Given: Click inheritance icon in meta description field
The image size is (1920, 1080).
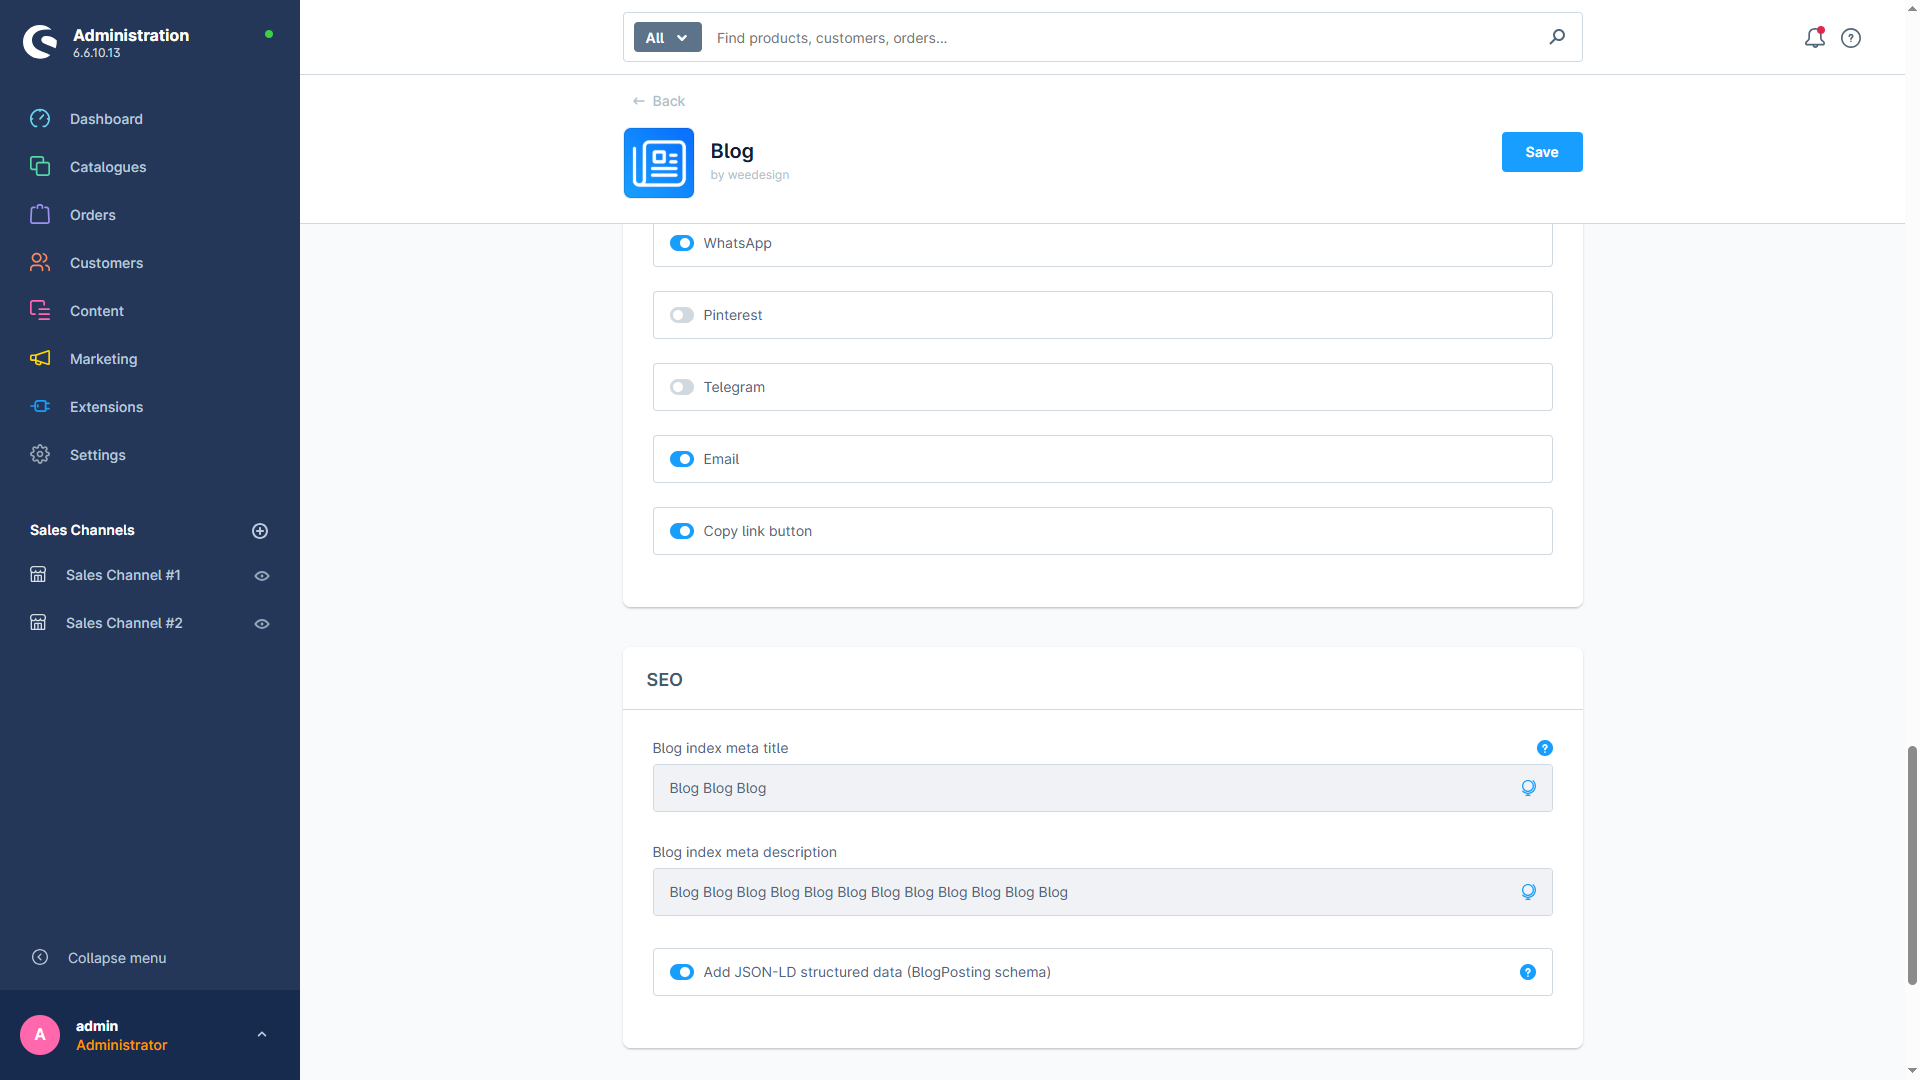Looking at the screenshot, I should click(1528, 892).
